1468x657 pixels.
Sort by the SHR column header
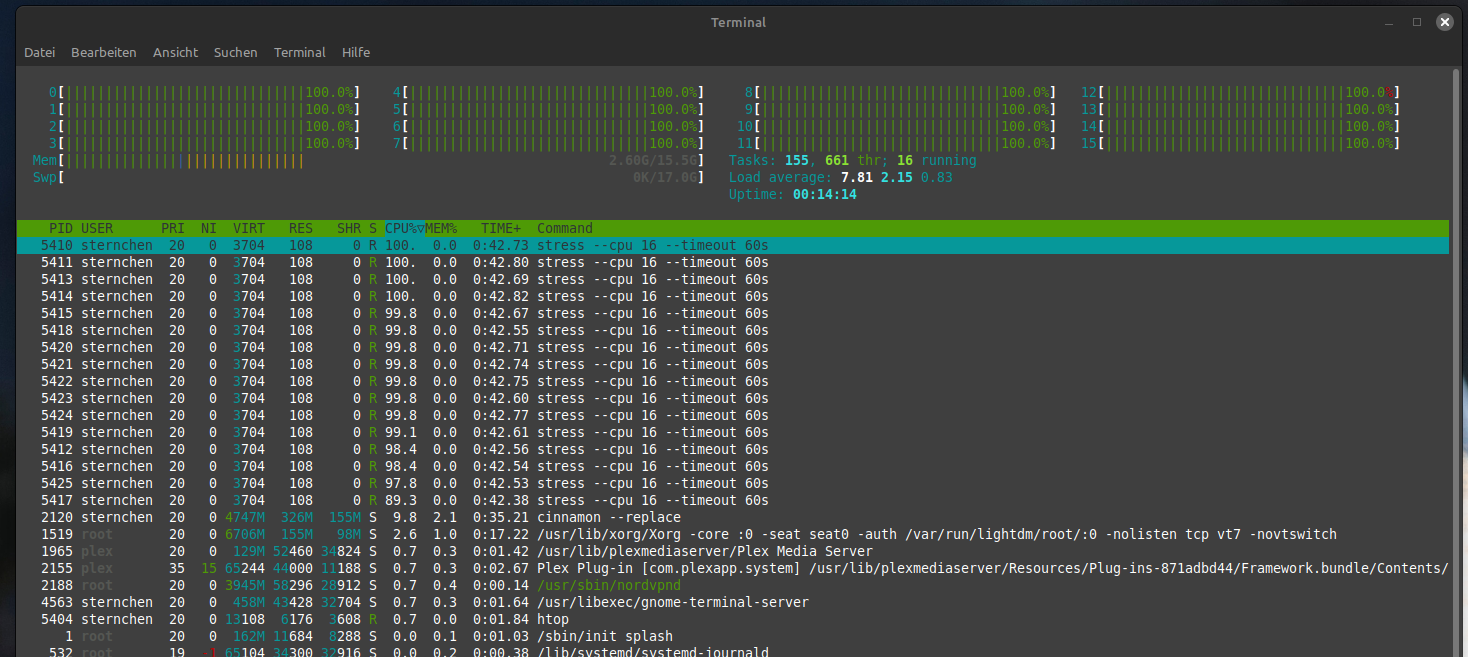349,228
